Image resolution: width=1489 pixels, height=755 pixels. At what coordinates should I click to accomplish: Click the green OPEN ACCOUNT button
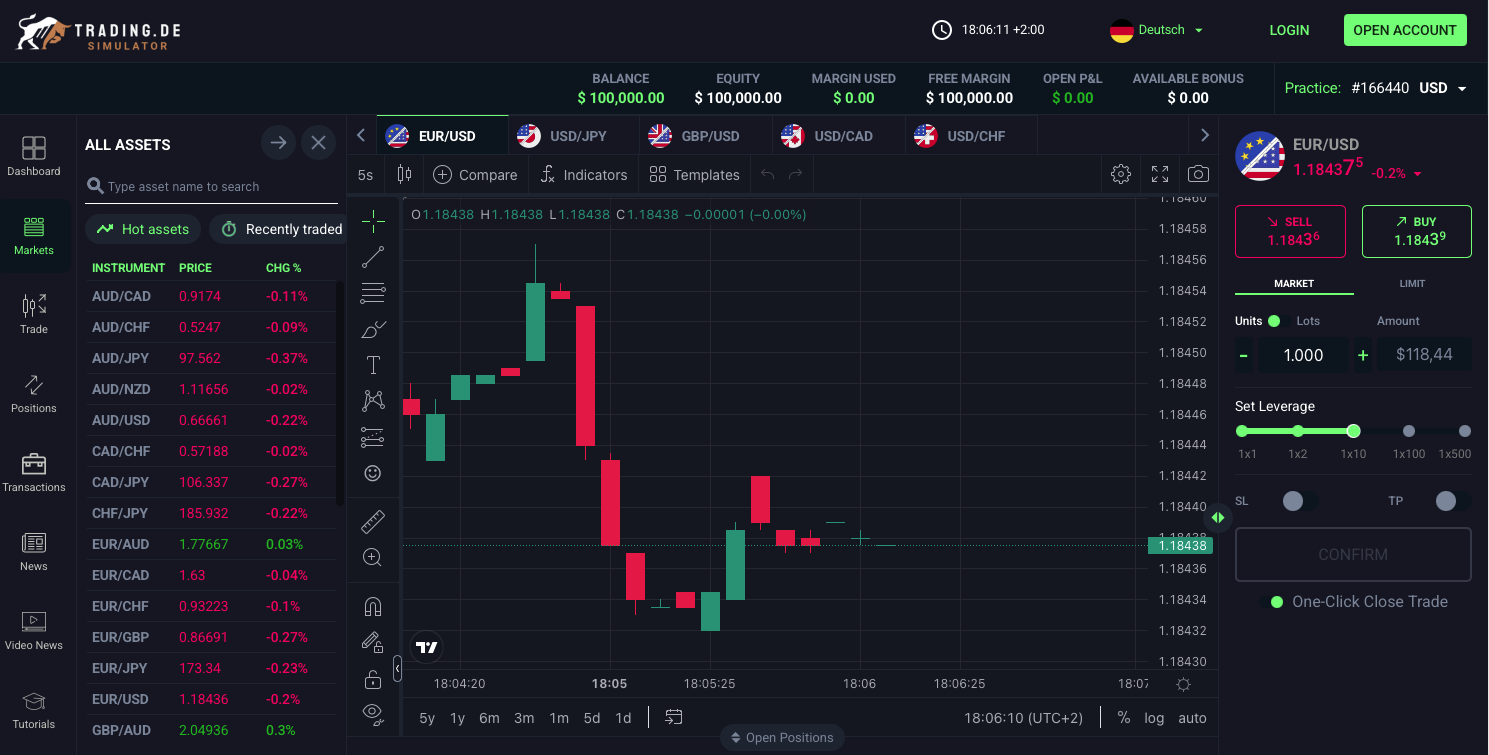[x=1405, y=30]
